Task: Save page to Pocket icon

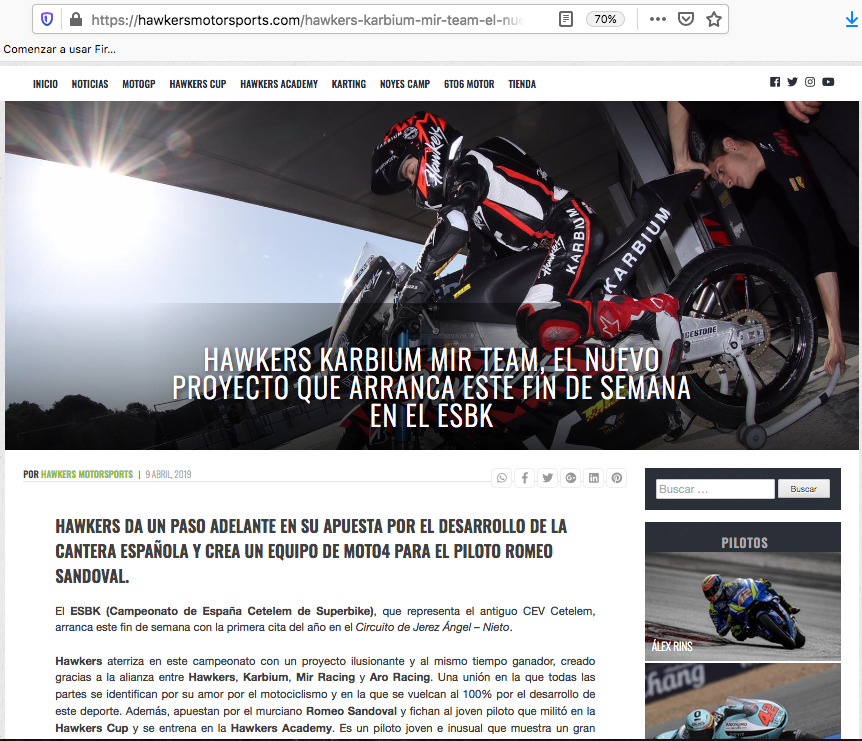Action: [686, 19]
